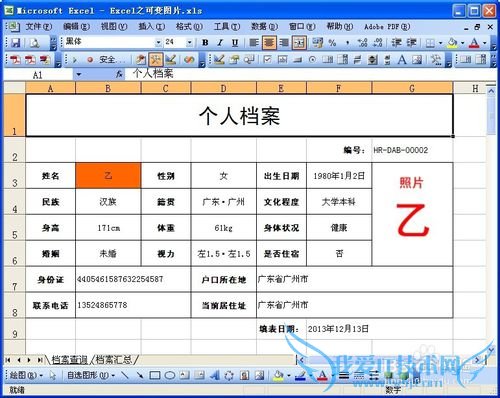Toggle Italic formatting

[x=220, y=42]
